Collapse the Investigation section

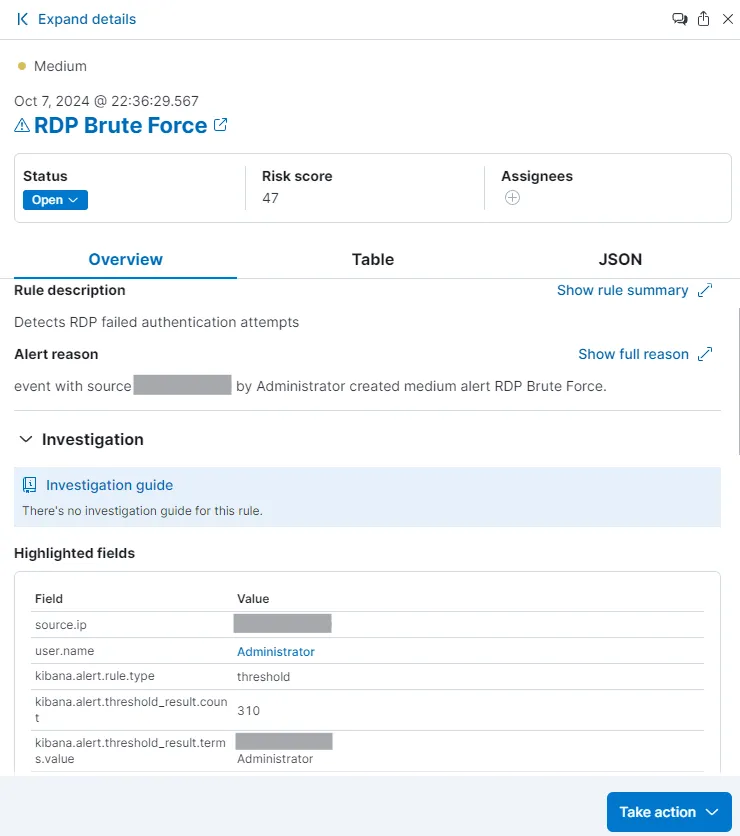point(24,439)
